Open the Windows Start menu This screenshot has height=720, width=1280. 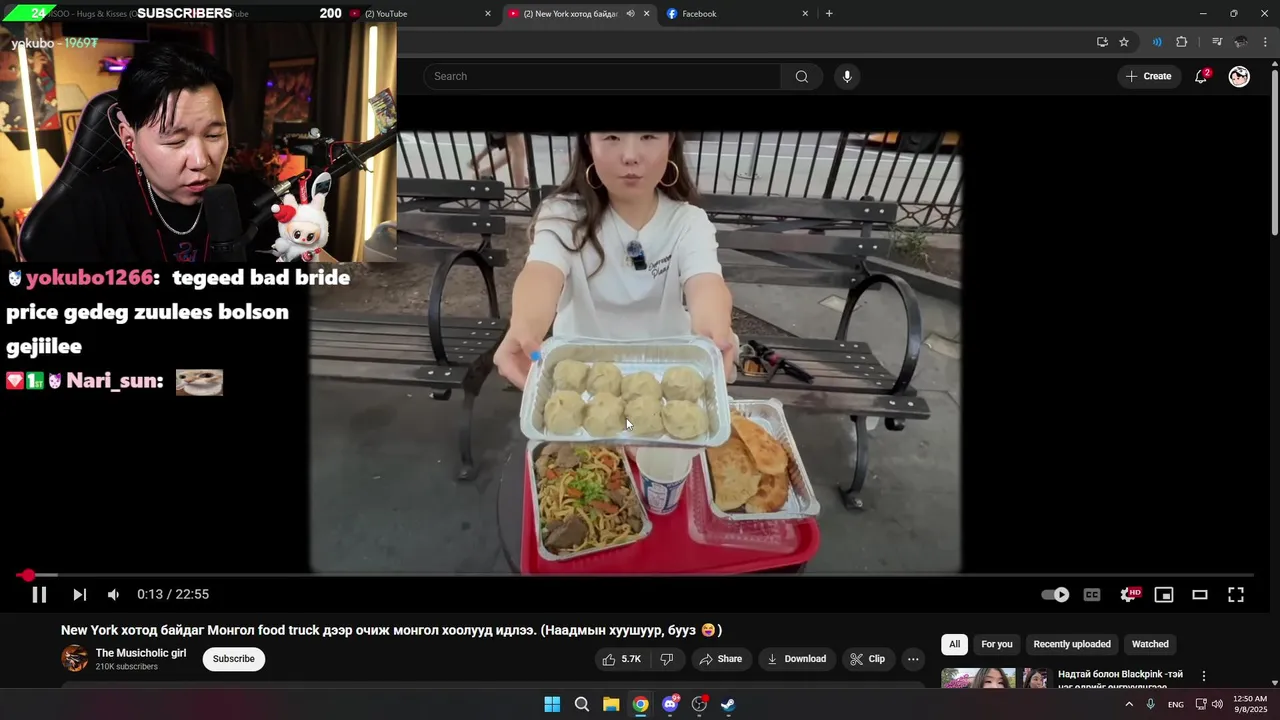[552, 704]
